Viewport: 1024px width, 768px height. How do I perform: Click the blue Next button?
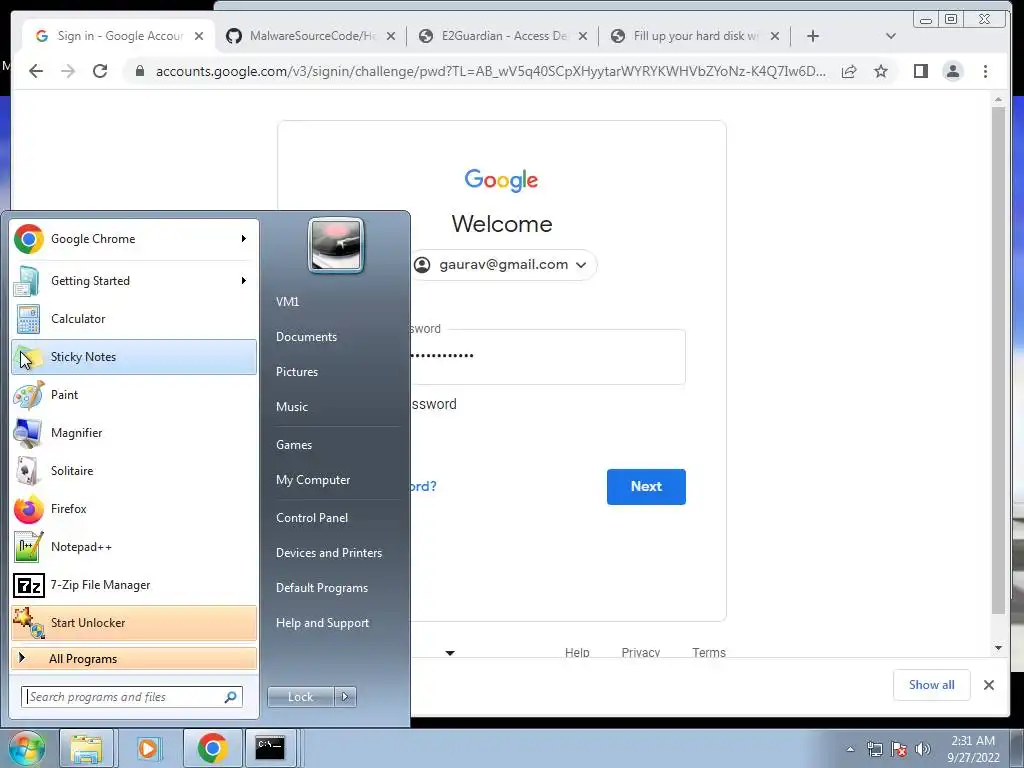[x=646, y=487]
